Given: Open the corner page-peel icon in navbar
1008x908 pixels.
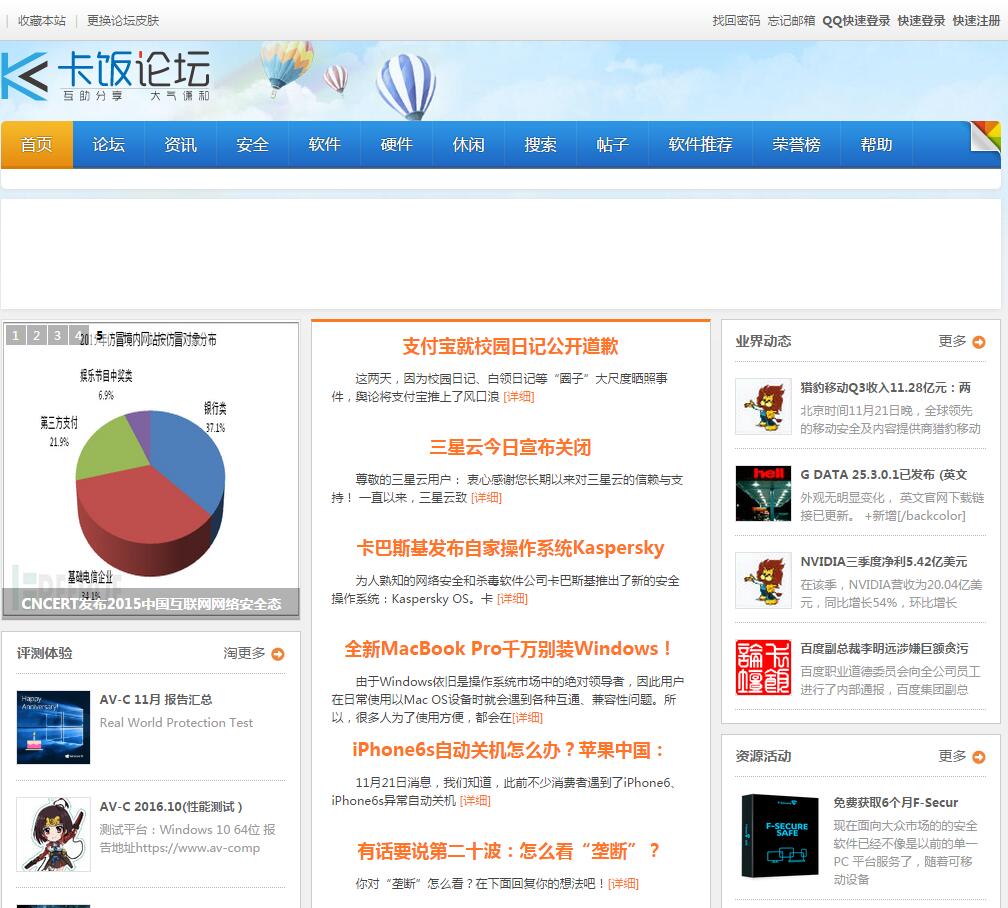Looking at the screenshot, I should coord(985,136).
